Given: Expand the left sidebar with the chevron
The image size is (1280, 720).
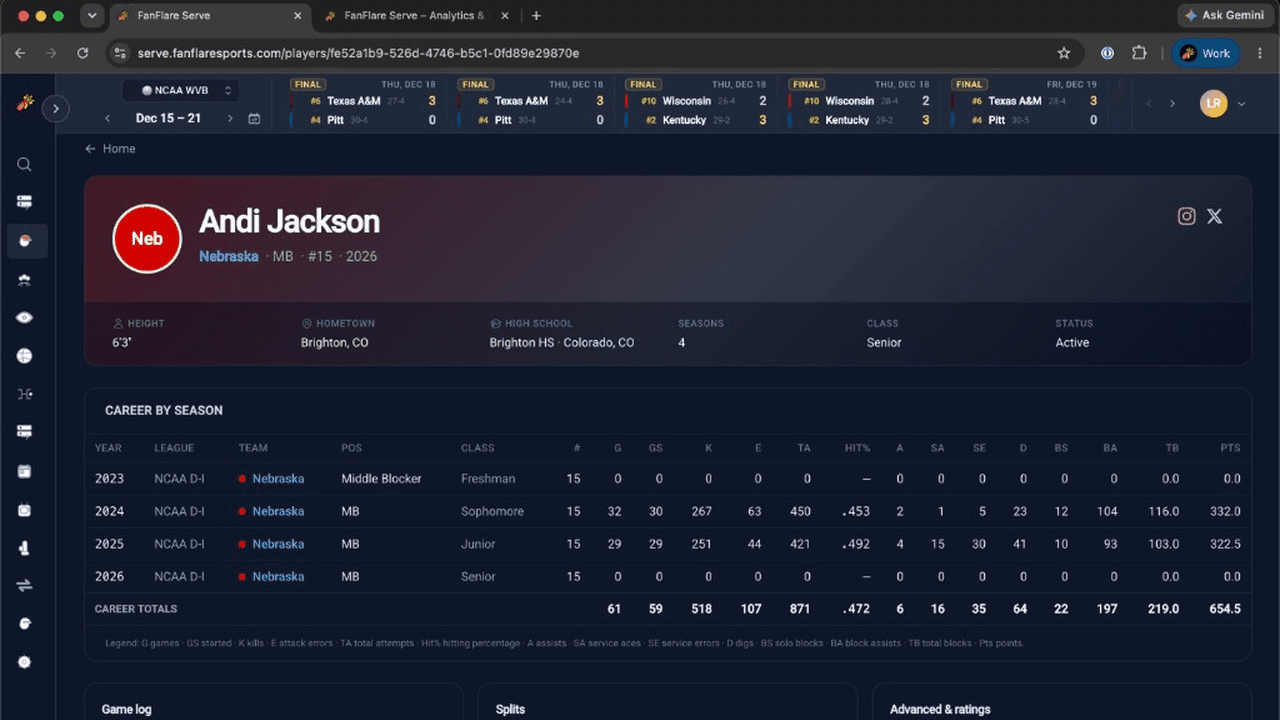Looking at the screenshot, I should tap(56, 108).
